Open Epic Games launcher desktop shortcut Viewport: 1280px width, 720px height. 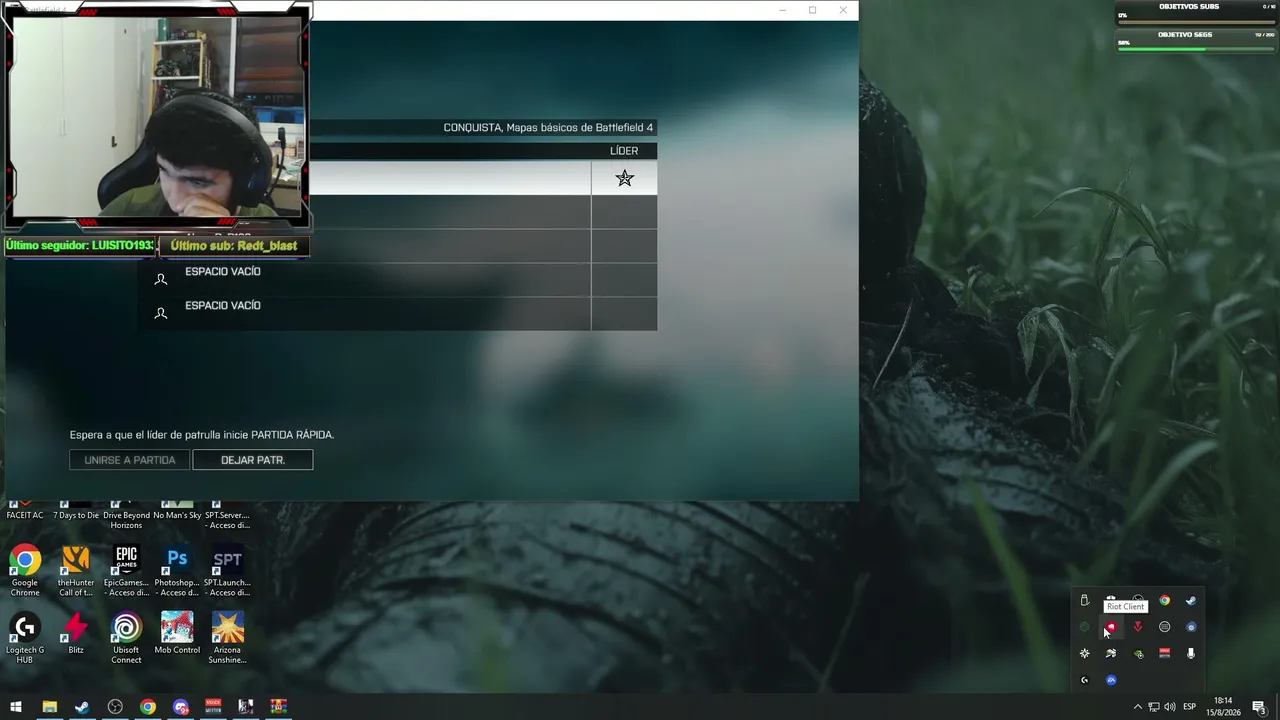point(126,572)
